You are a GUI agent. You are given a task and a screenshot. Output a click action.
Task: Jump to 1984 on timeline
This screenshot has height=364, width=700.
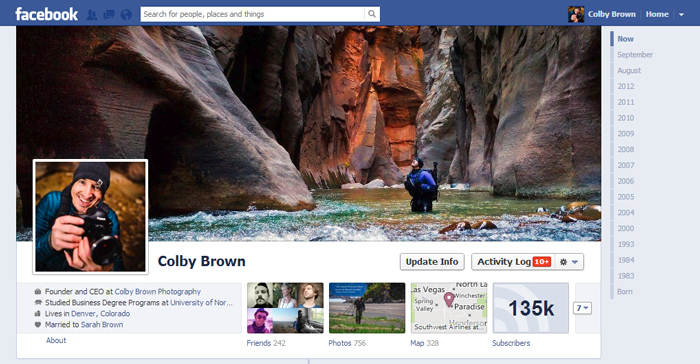[x=625, y=260]
